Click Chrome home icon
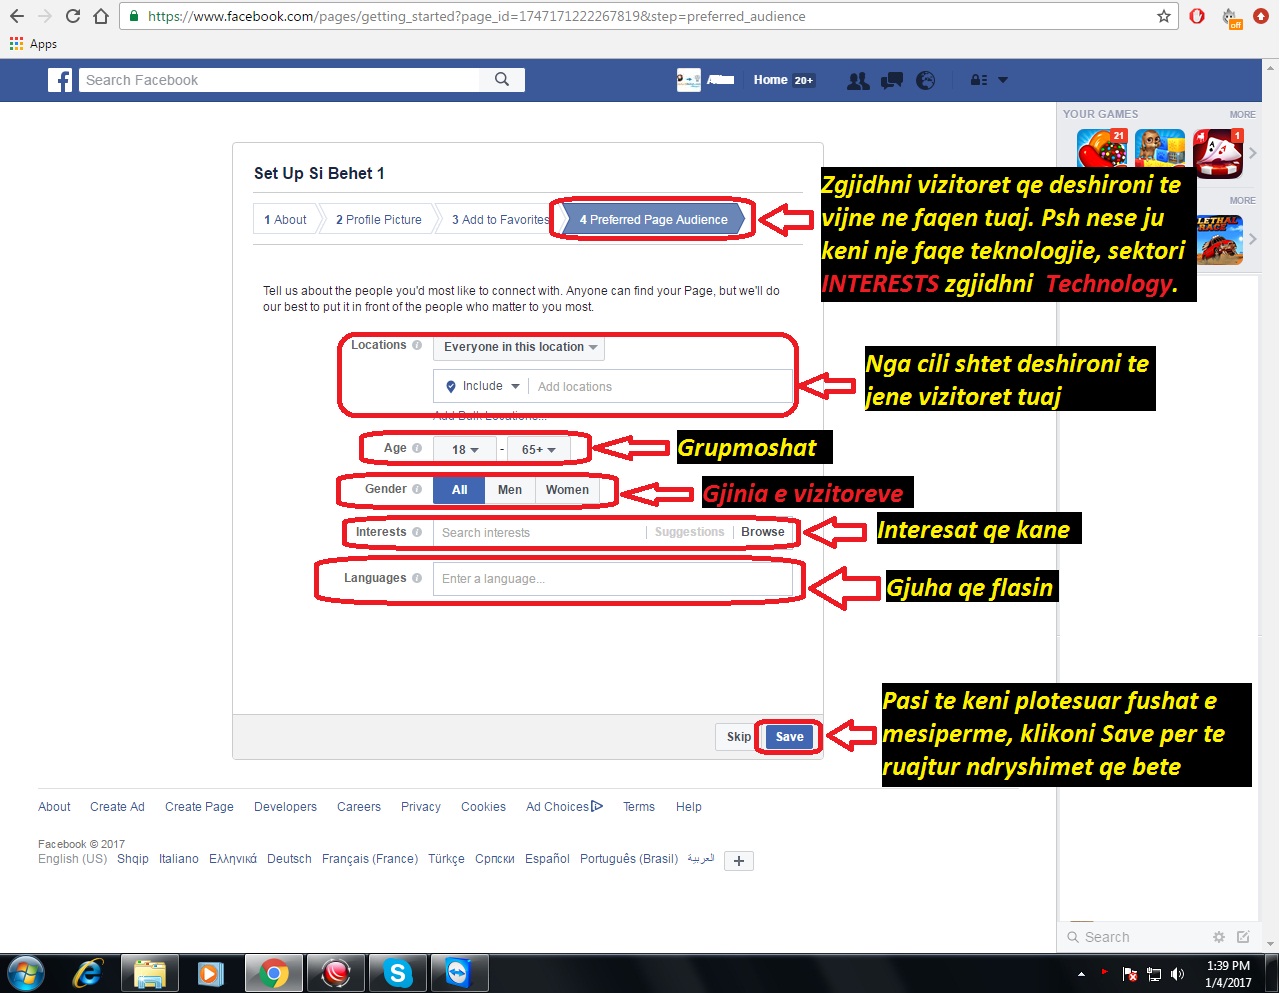Viewport: 1280px width, 993px height. point(100,16)
